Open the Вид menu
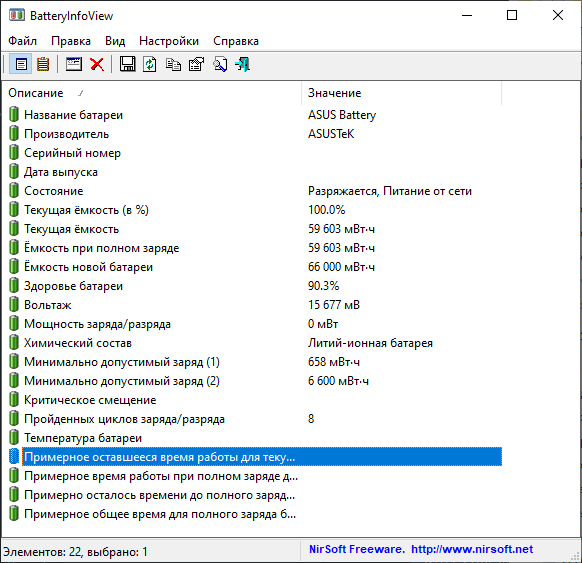Viewport: 582px width, 563px height. click(x=115, y=41)
